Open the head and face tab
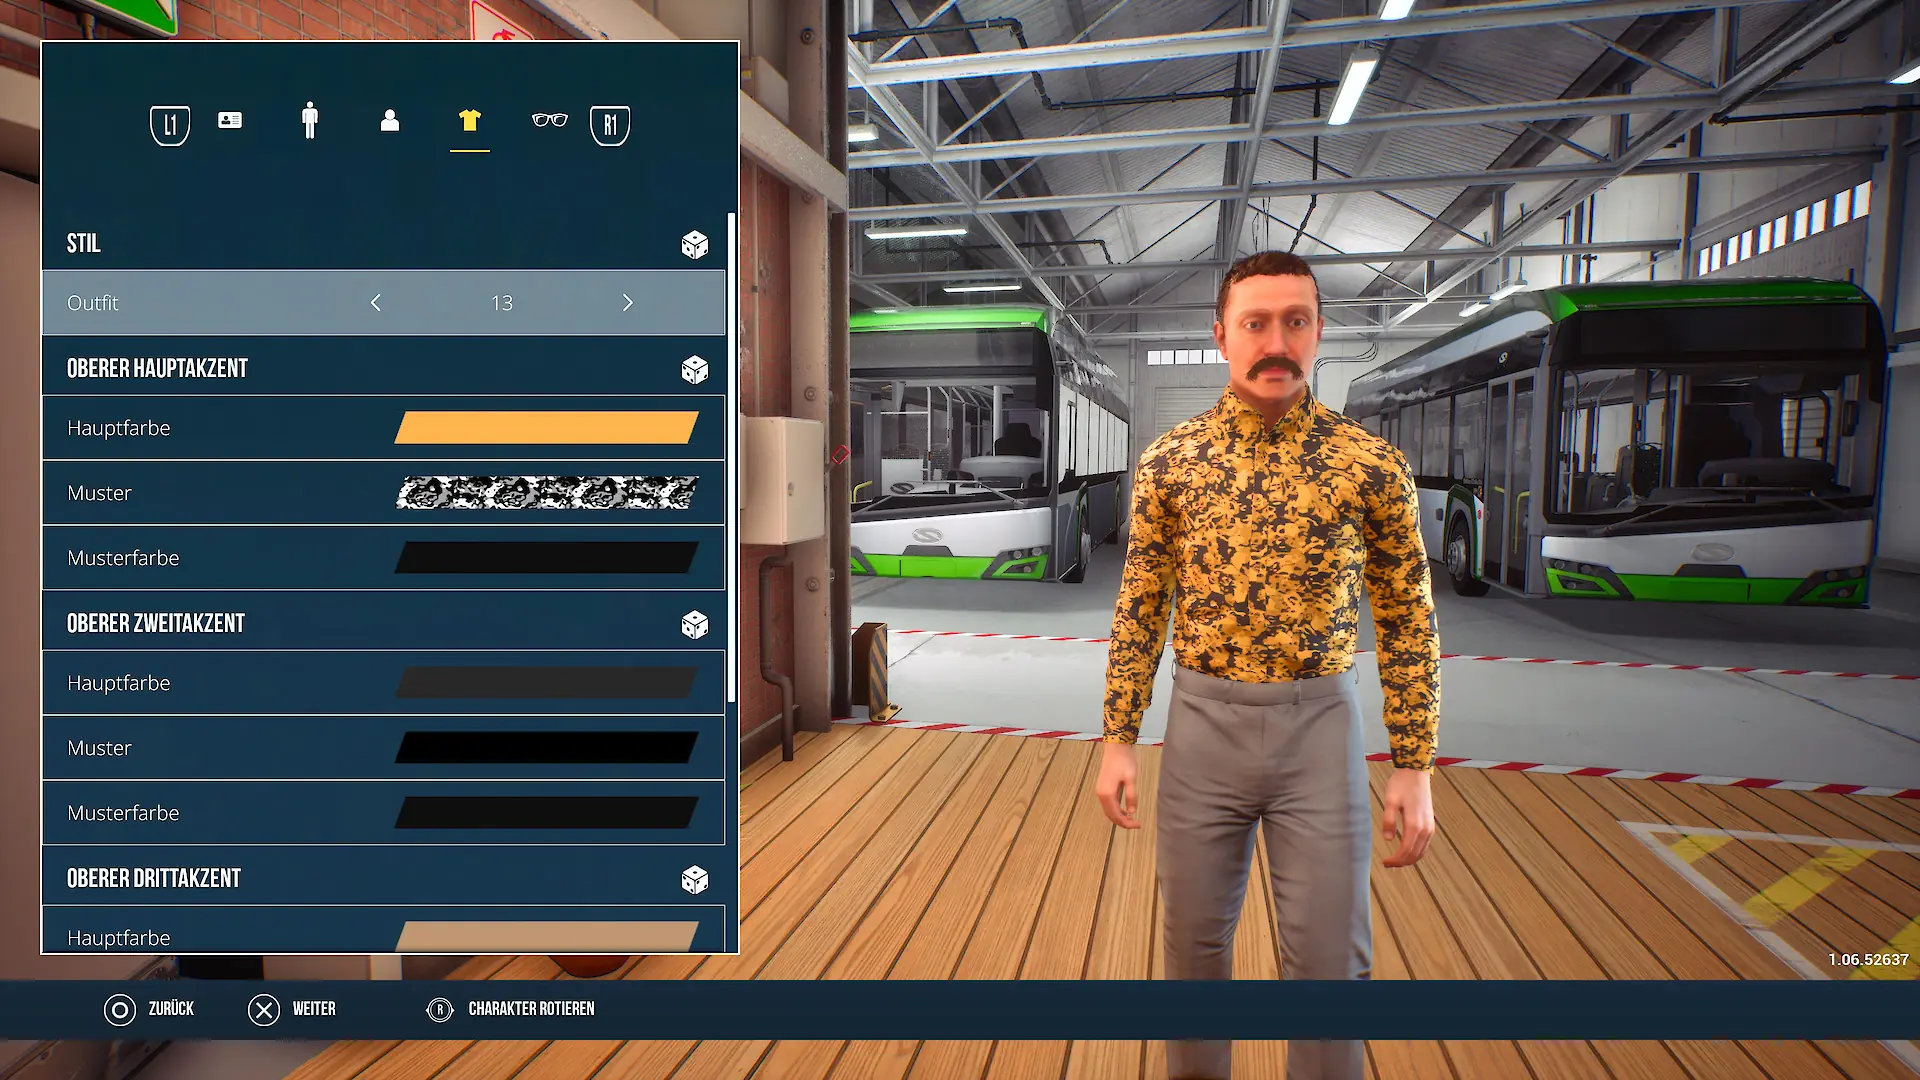This screenshot has height=1080, width=1920. pos(390,120)
